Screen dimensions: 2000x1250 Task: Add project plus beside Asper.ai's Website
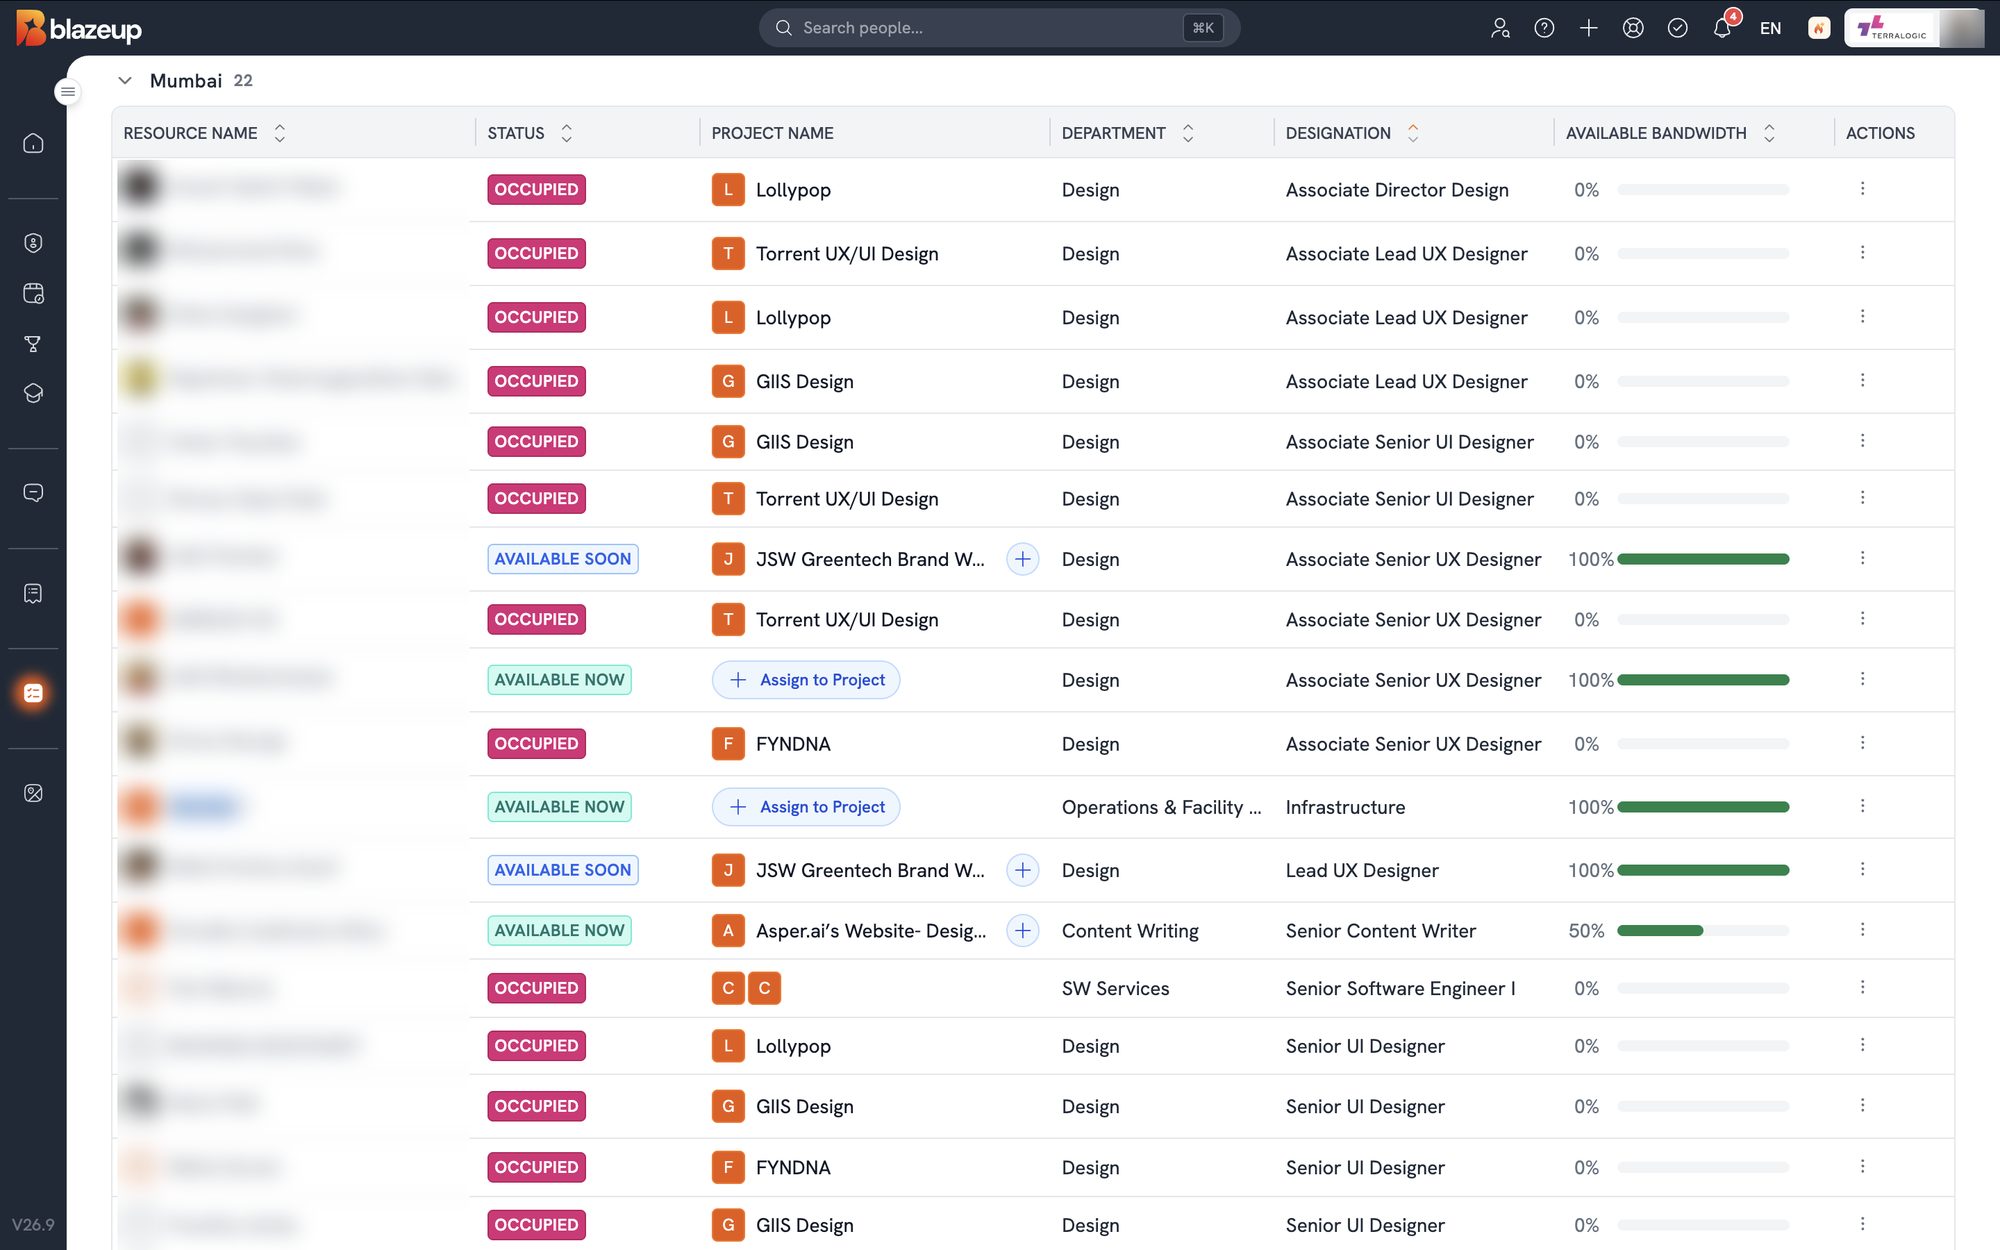pos(1022,931)
